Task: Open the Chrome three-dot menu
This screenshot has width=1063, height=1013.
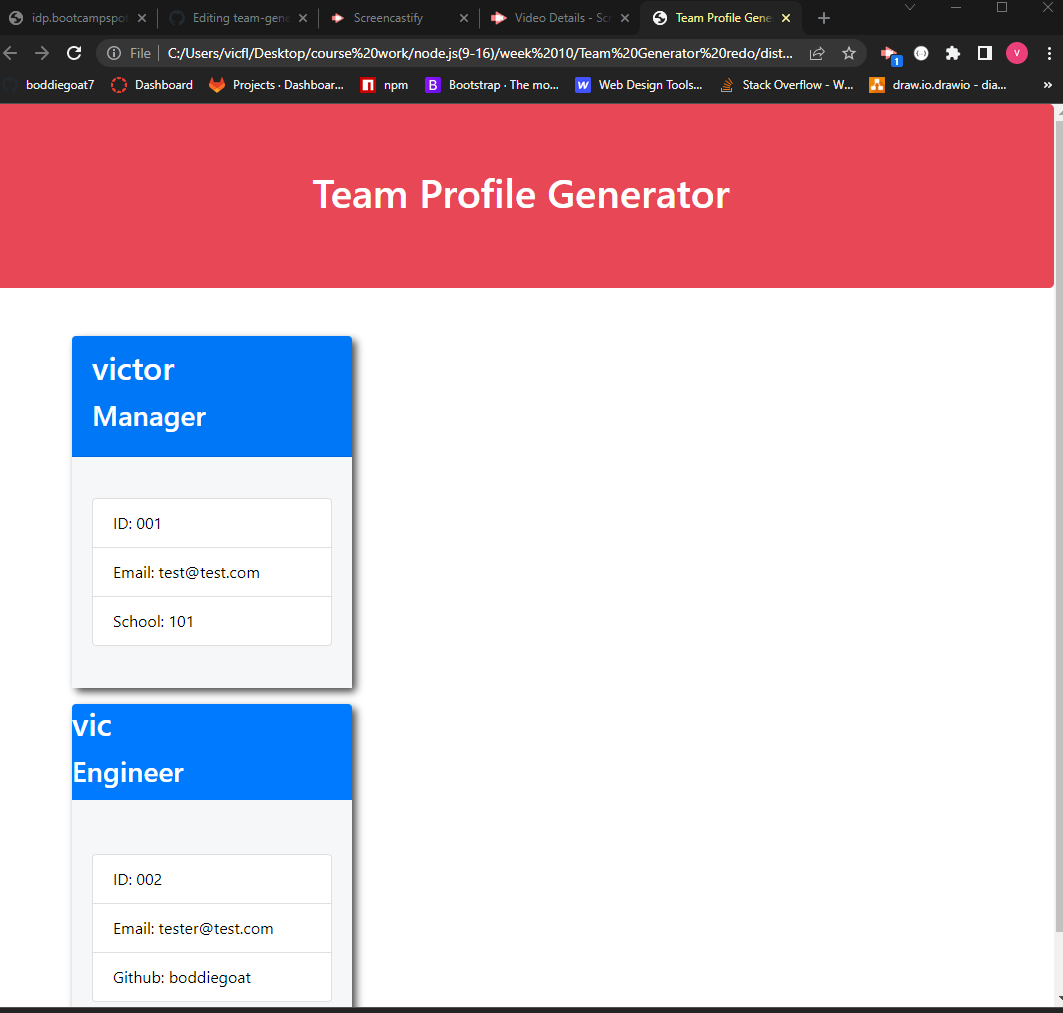Action: 1048,53
